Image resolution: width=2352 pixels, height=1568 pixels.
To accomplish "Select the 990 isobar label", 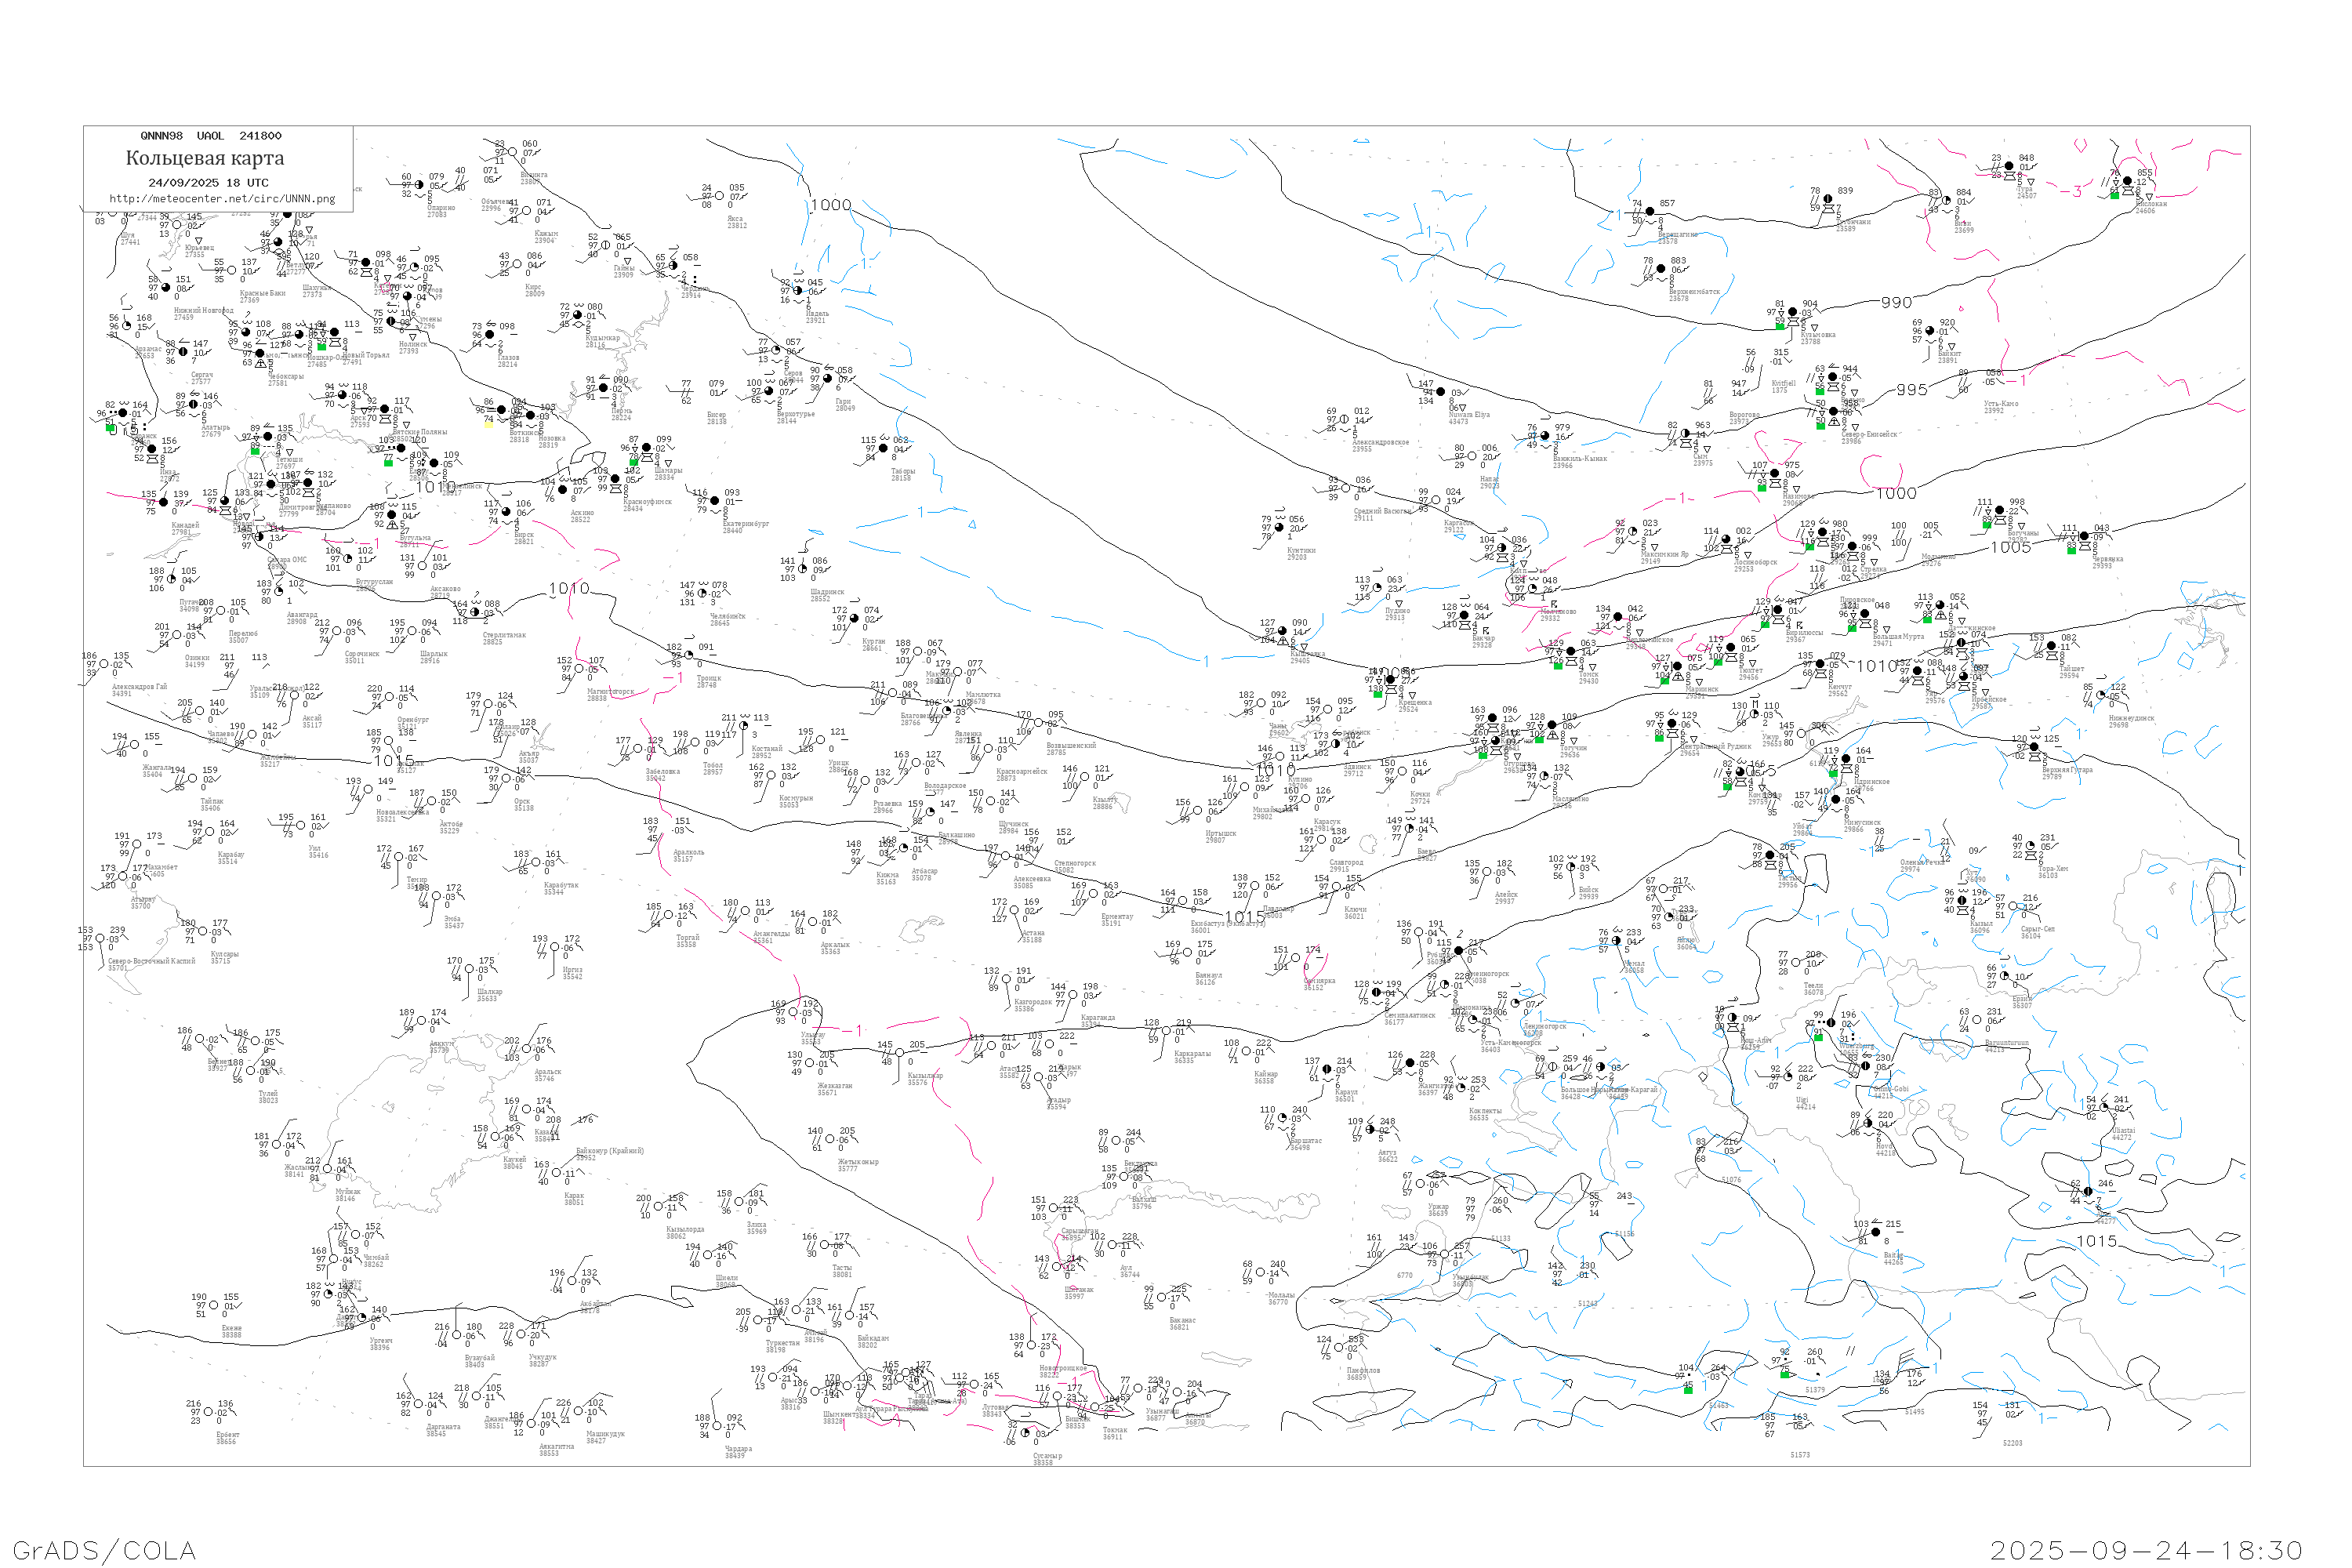I will (x=1896, y=302).
